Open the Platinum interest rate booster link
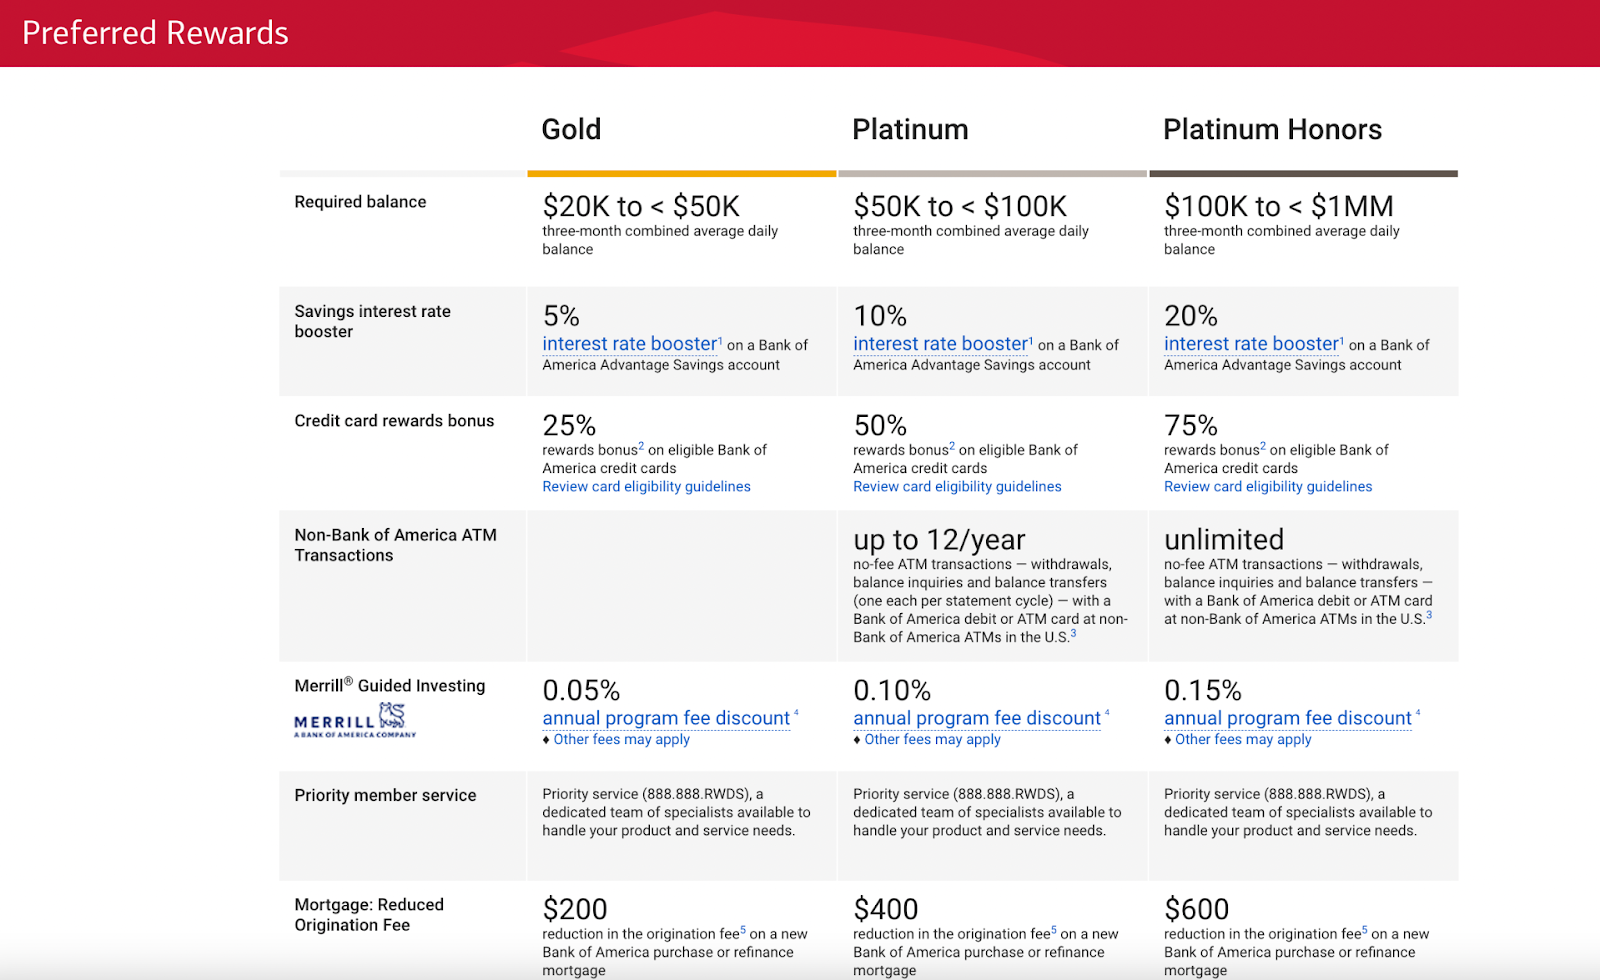 click(939, 343)
